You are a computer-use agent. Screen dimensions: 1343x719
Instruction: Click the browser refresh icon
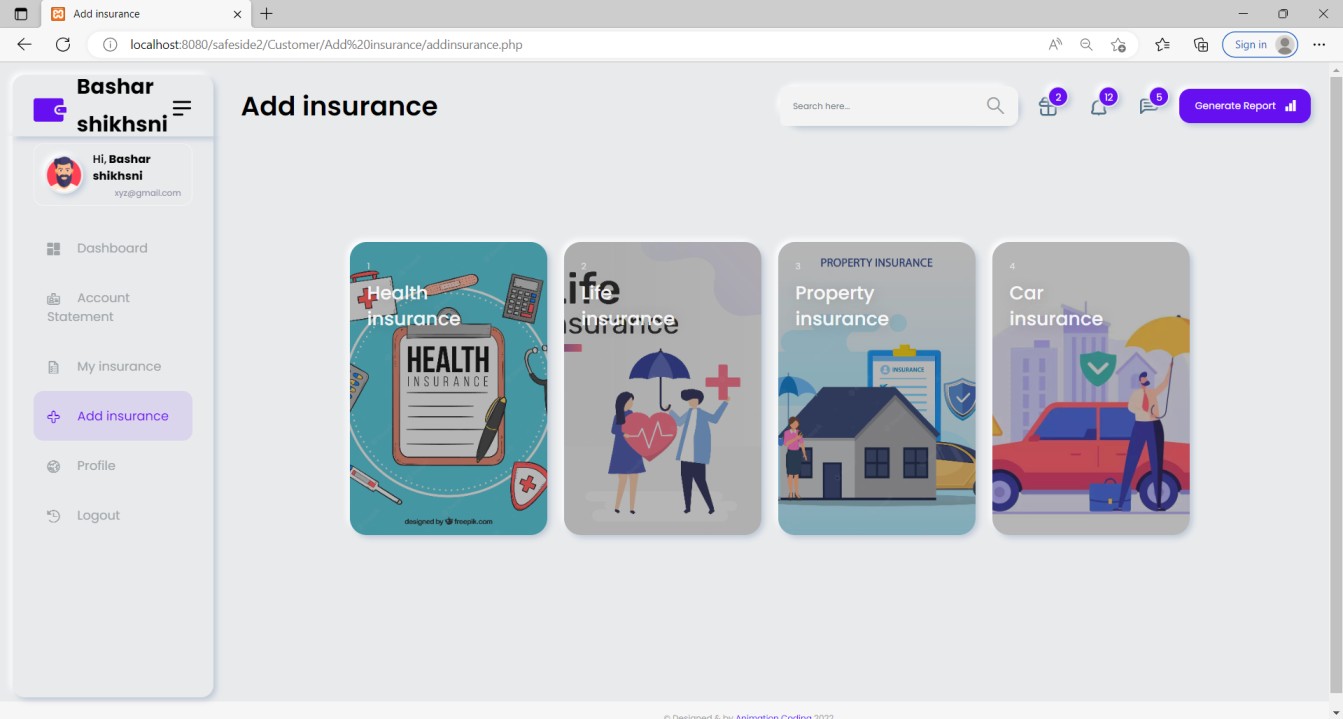pyautogui.click(x=63, y=44)
